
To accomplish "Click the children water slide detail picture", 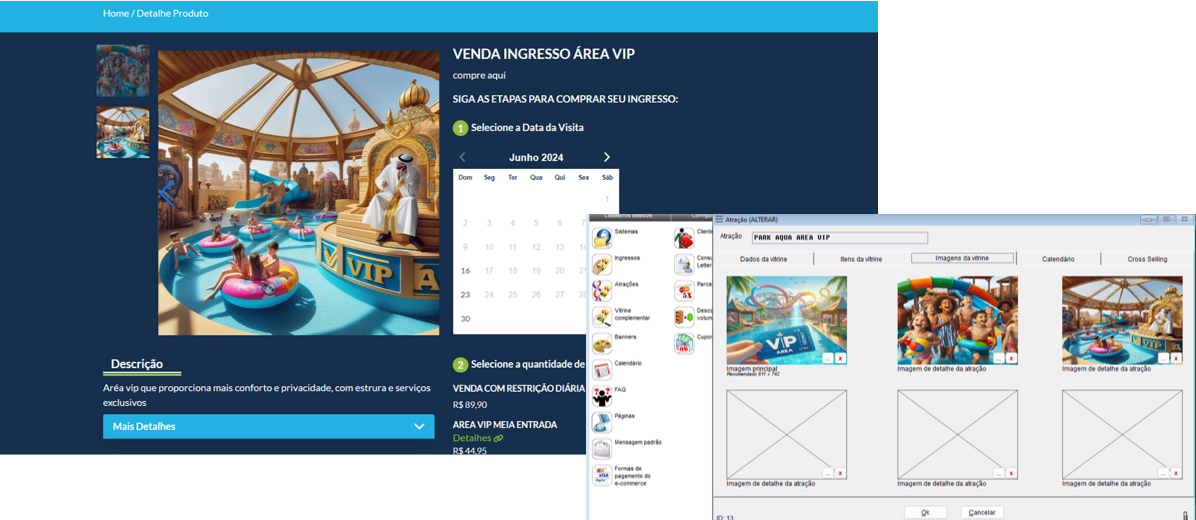I will 957,320.
